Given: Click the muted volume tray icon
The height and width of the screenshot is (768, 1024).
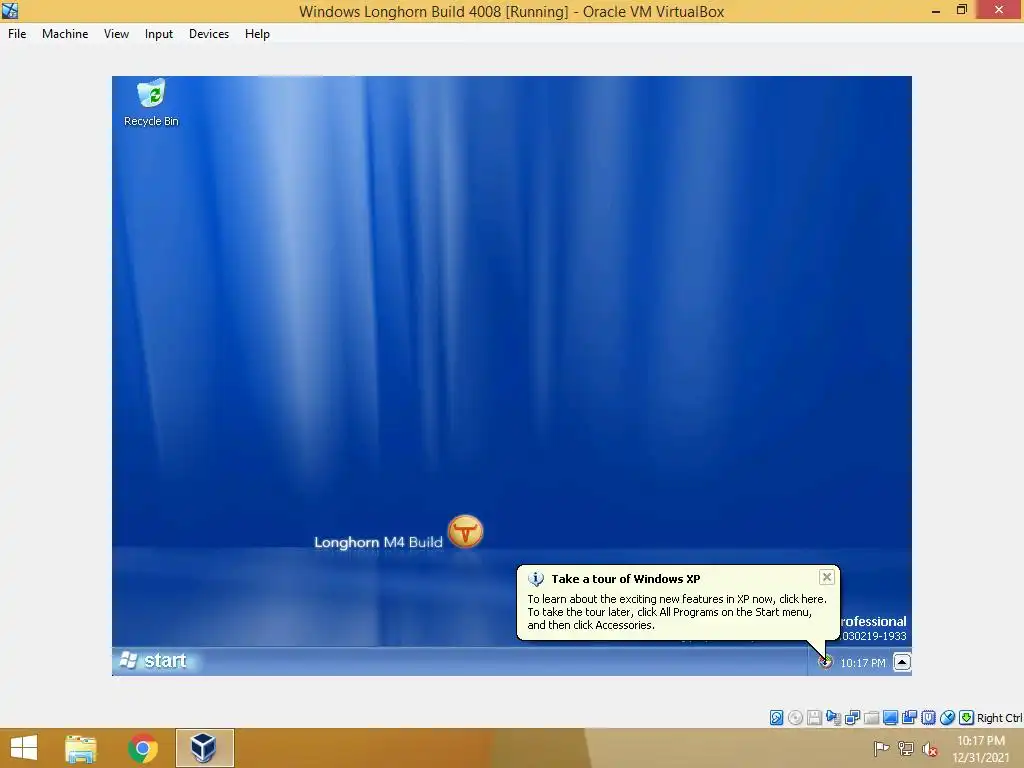Looking at the screenshot, I should [x=930, y=749].
